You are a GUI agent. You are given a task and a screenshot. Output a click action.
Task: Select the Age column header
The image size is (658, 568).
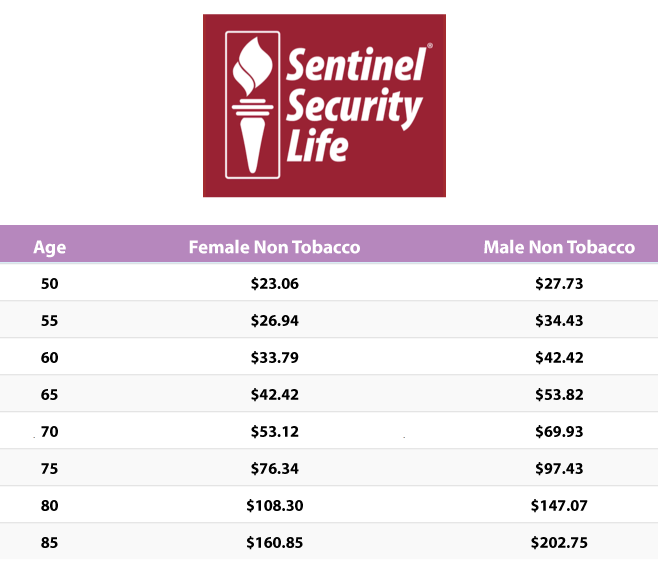(50, 247)
